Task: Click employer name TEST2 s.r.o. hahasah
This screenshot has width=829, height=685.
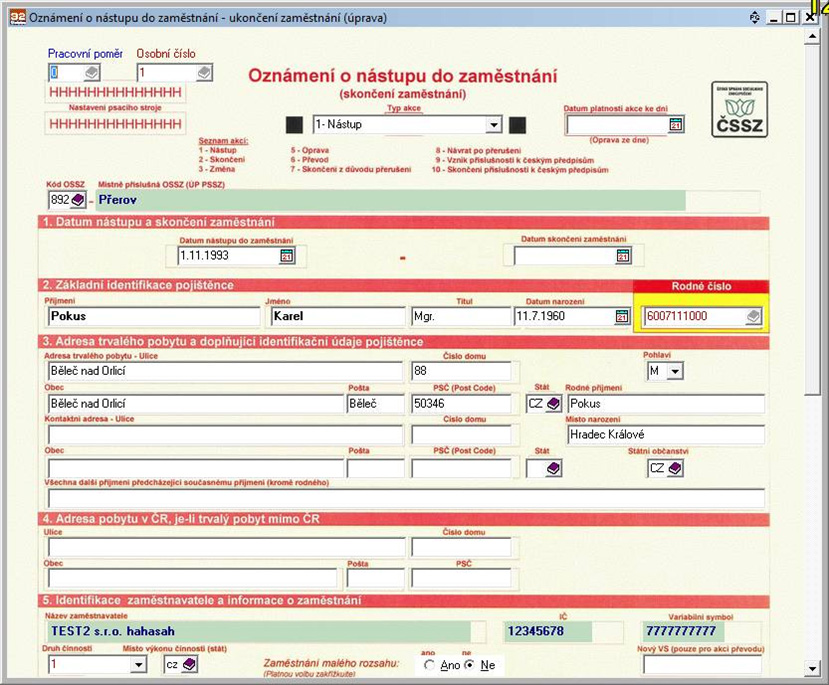Action: coord(113,631)
